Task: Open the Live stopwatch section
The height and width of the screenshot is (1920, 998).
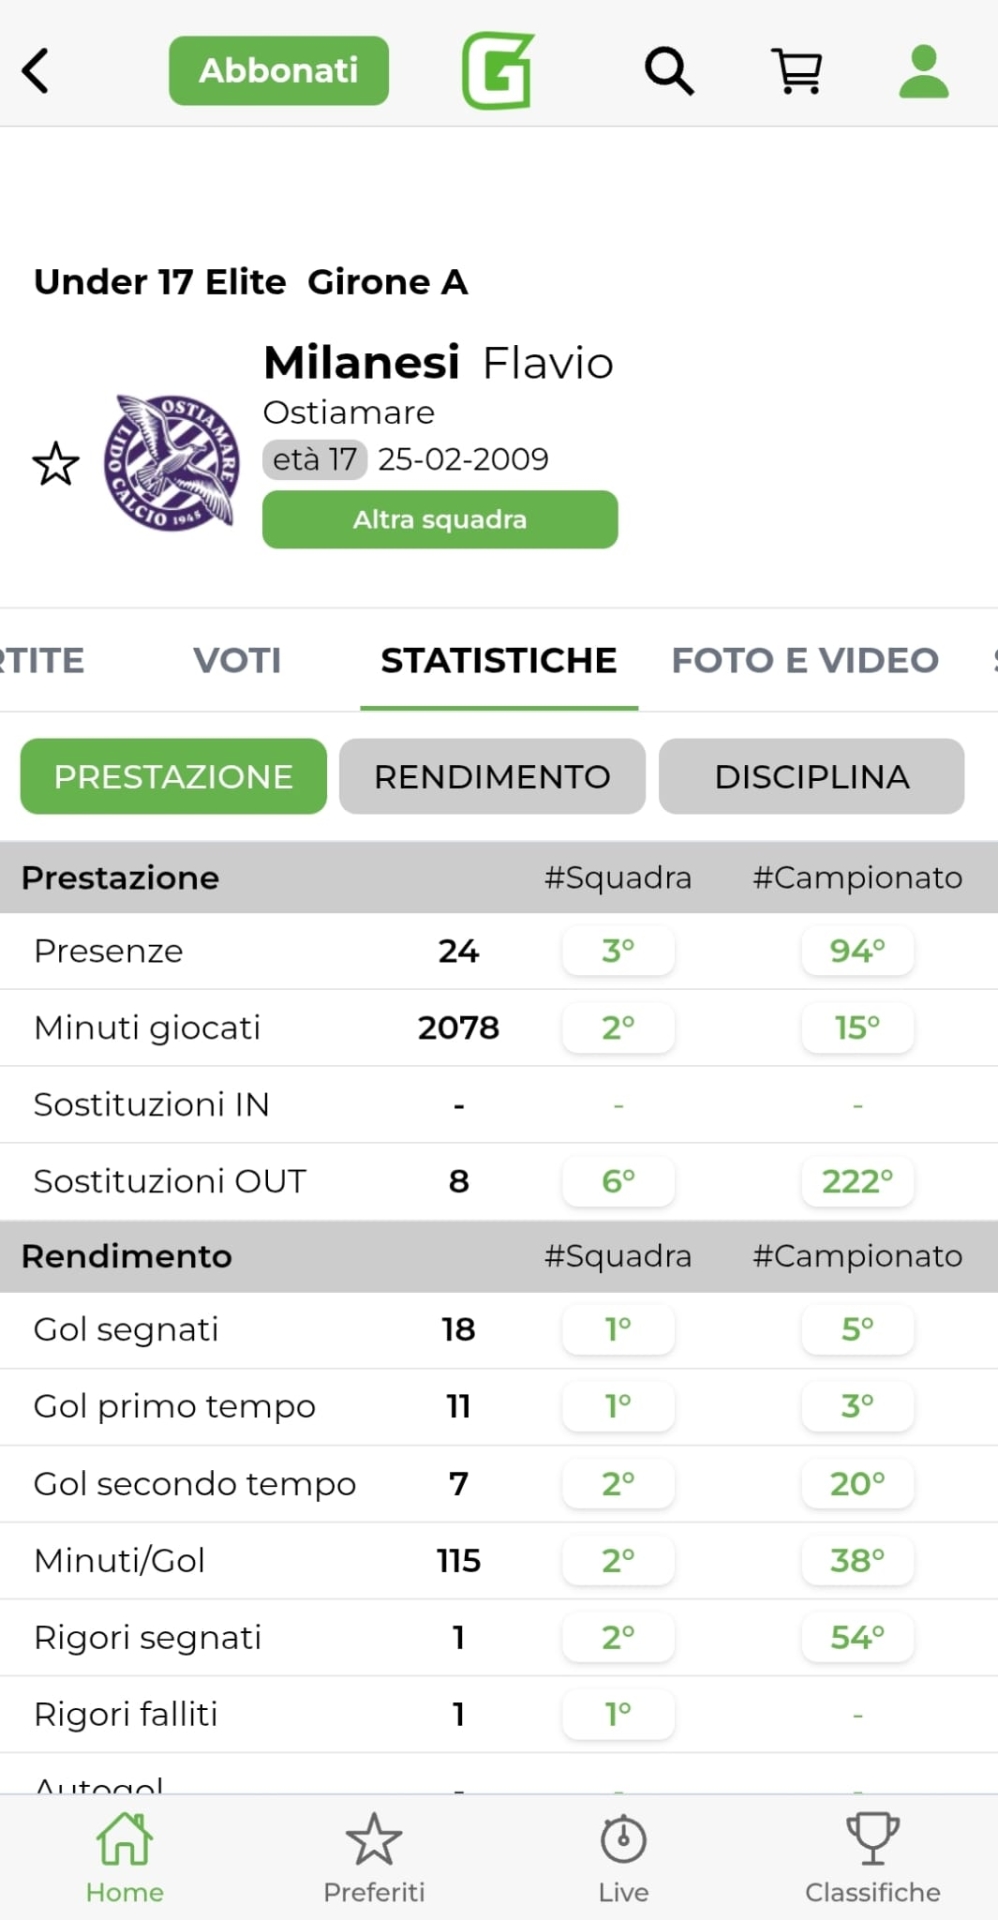Action: 623,1857
